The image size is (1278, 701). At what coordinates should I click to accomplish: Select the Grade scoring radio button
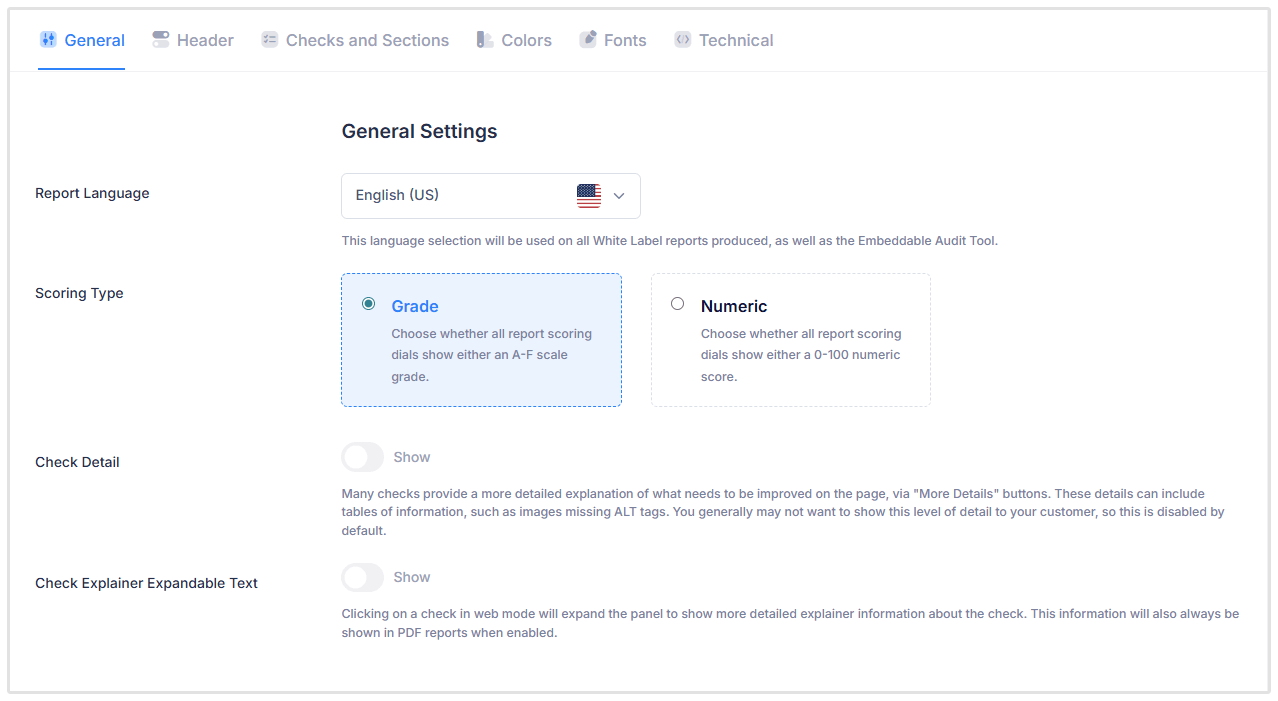[369, 304]
